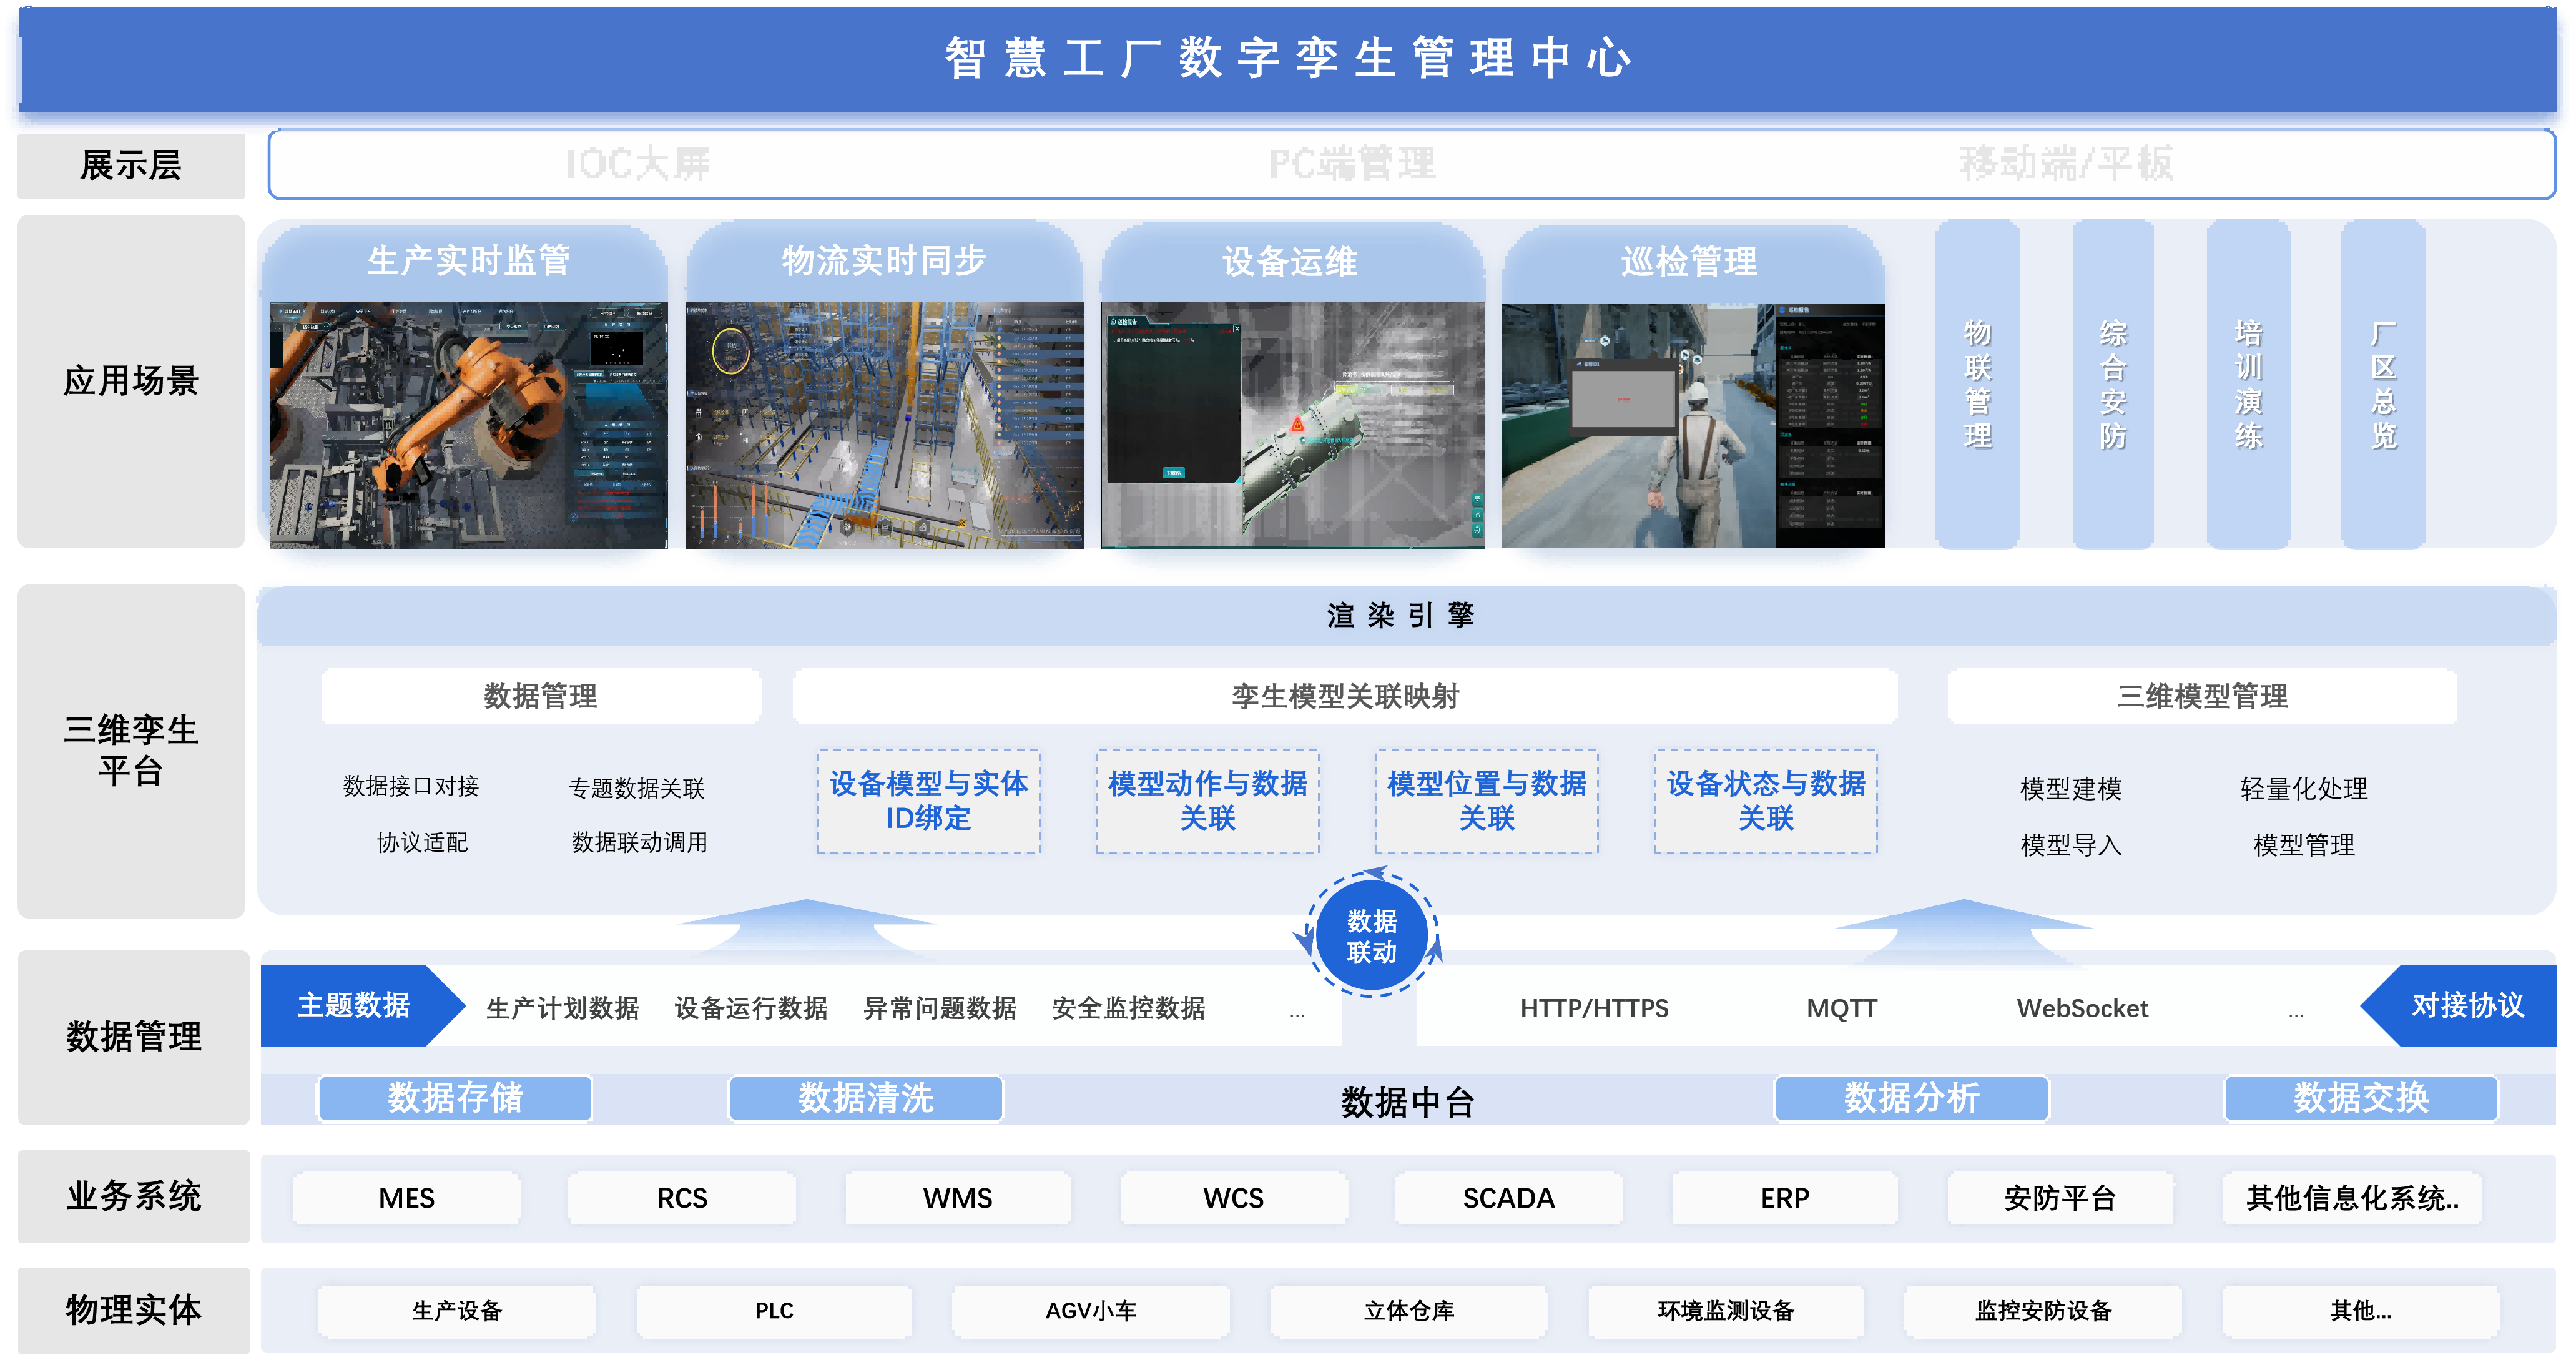Viewport: 2576px width, 1355px height.
Task: Select the MES business system box
Action: (406, 1198)
